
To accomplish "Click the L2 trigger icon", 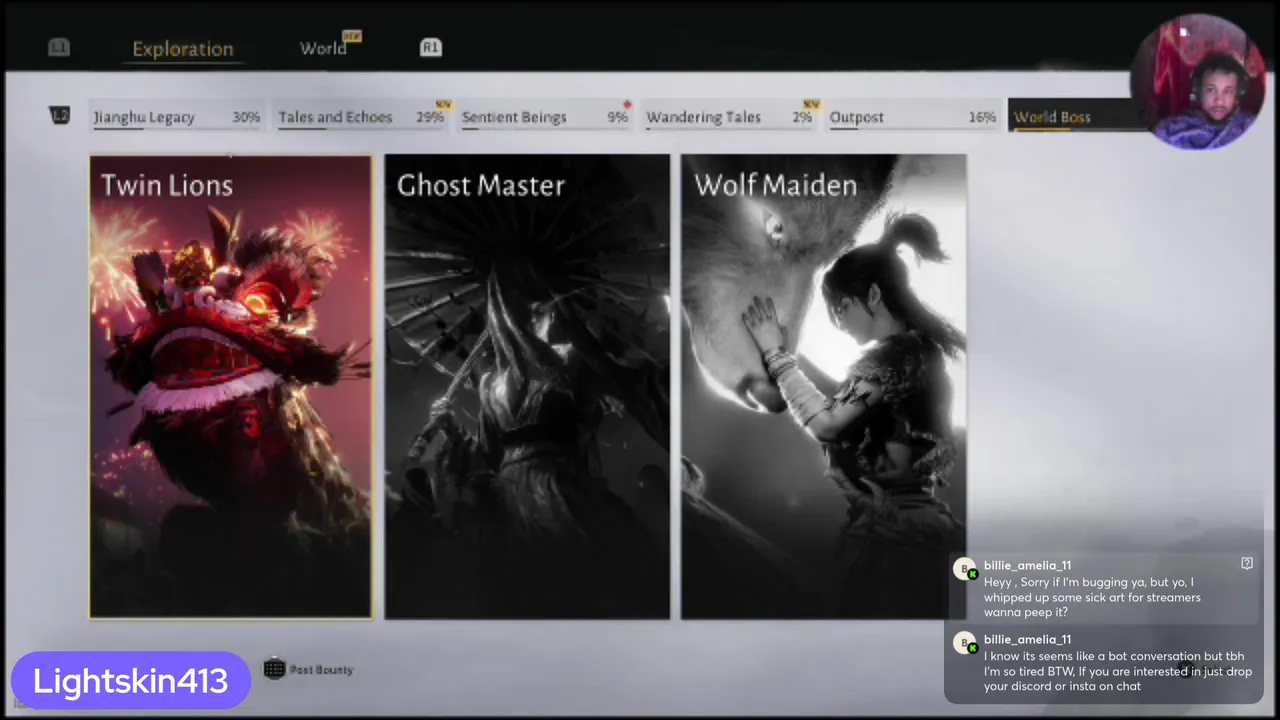I will tap(60, 116).
